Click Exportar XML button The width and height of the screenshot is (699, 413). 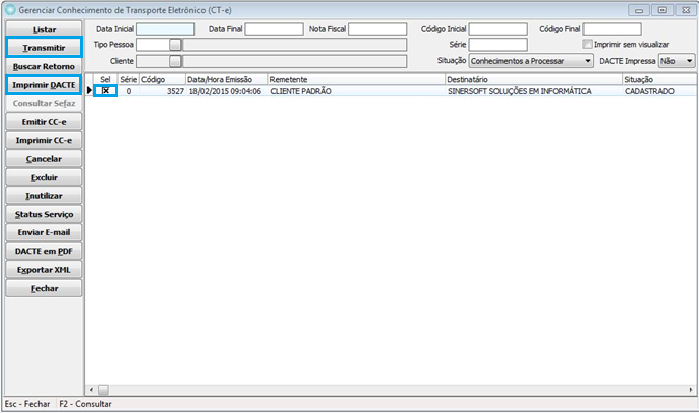[x=43, y=270]
